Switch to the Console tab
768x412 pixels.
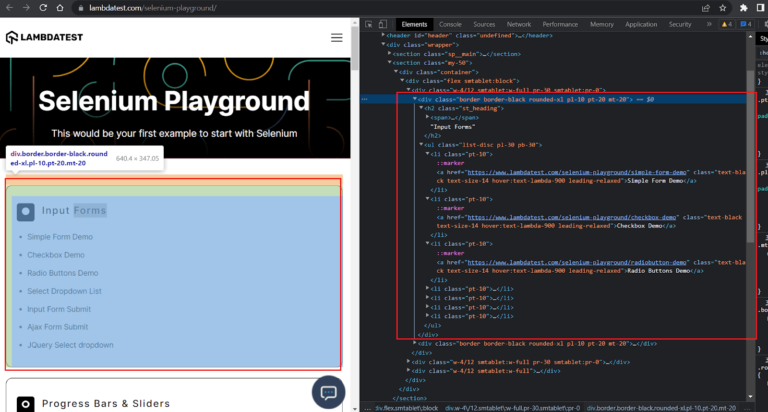coord(450,24)
